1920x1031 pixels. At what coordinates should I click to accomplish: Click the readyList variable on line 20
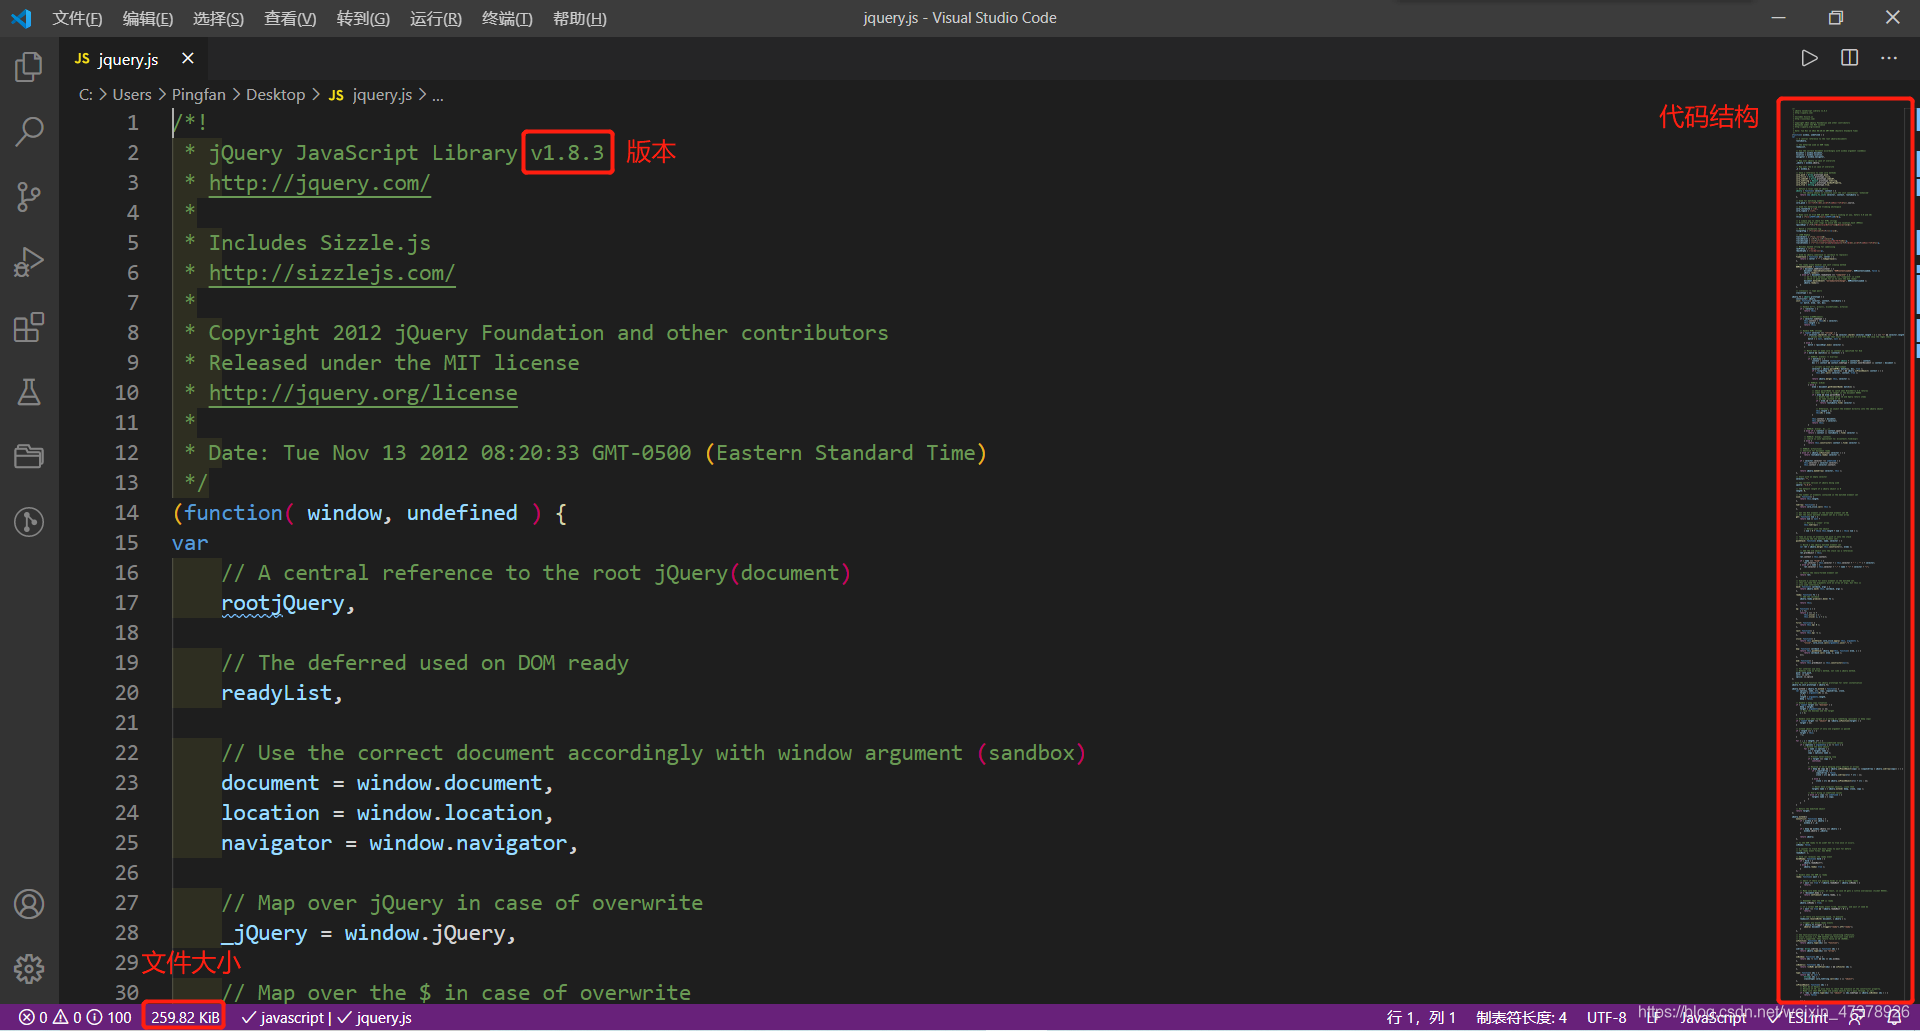[x=276, y=693]
